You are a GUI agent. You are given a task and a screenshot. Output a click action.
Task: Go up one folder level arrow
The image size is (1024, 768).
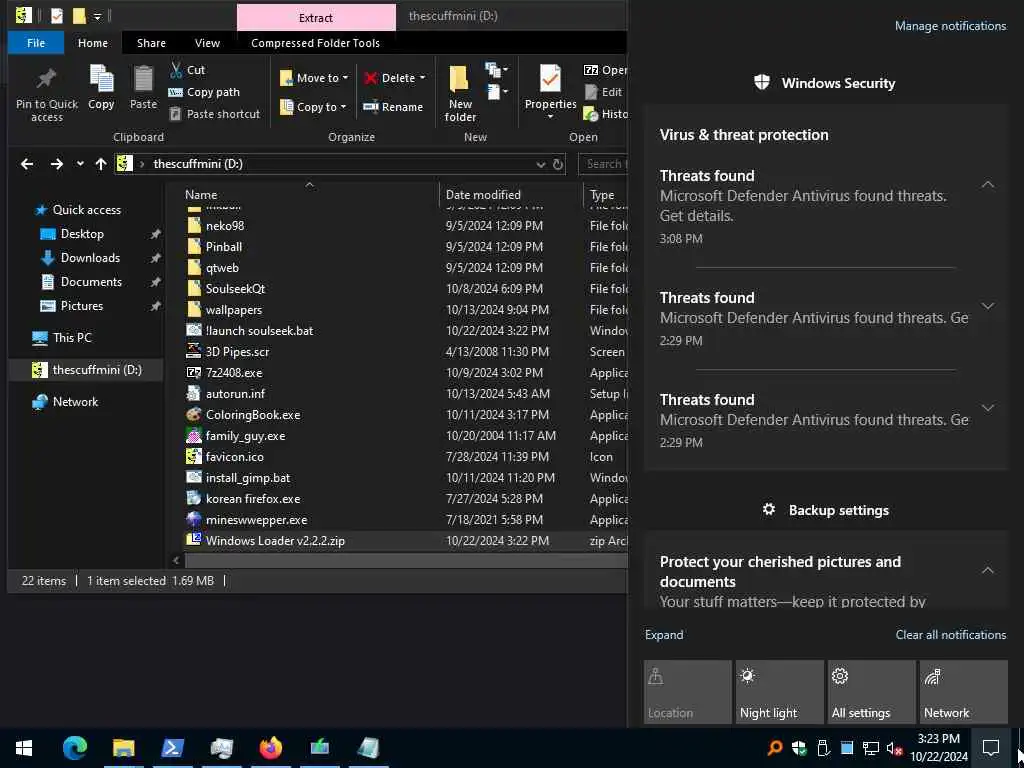(x=101, y=164)
